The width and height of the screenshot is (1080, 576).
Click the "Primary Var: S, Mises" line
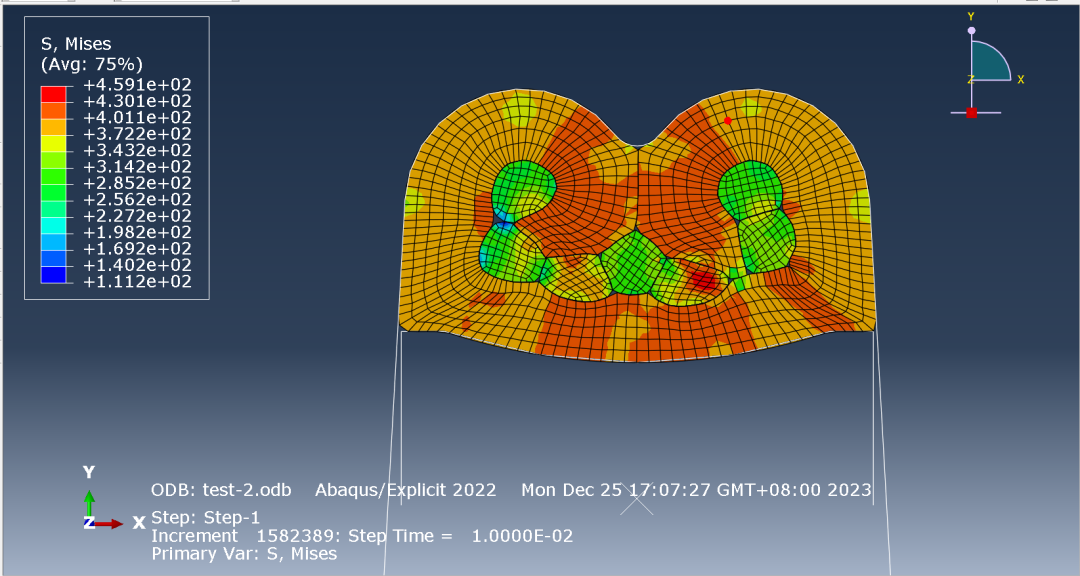pyautogui.click(x=245, y=554)
